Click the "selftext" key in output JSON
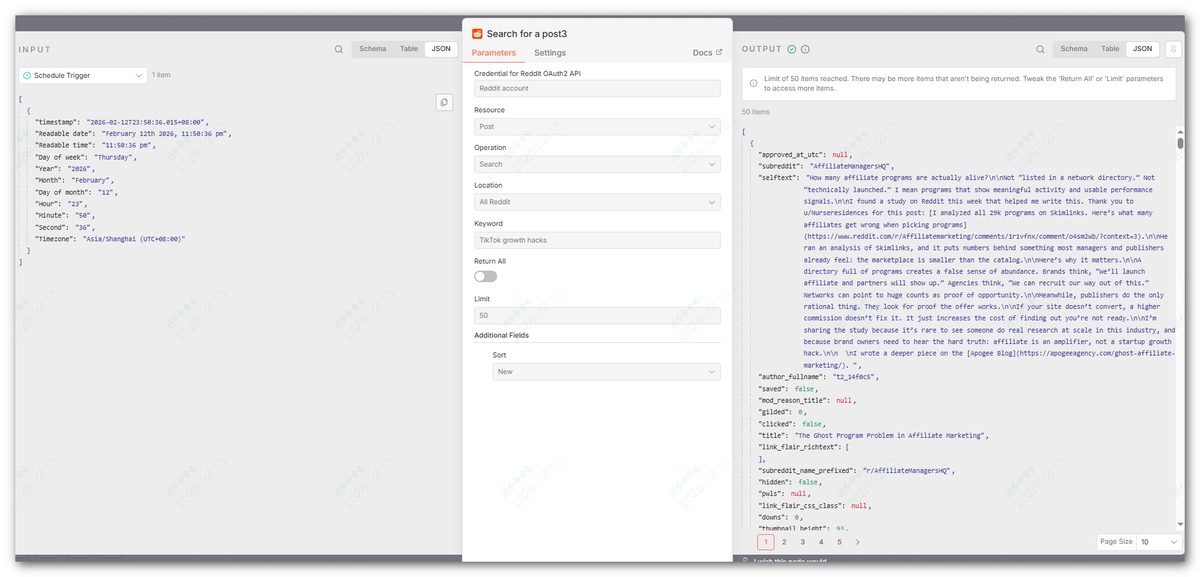 [x=779, y=177]
